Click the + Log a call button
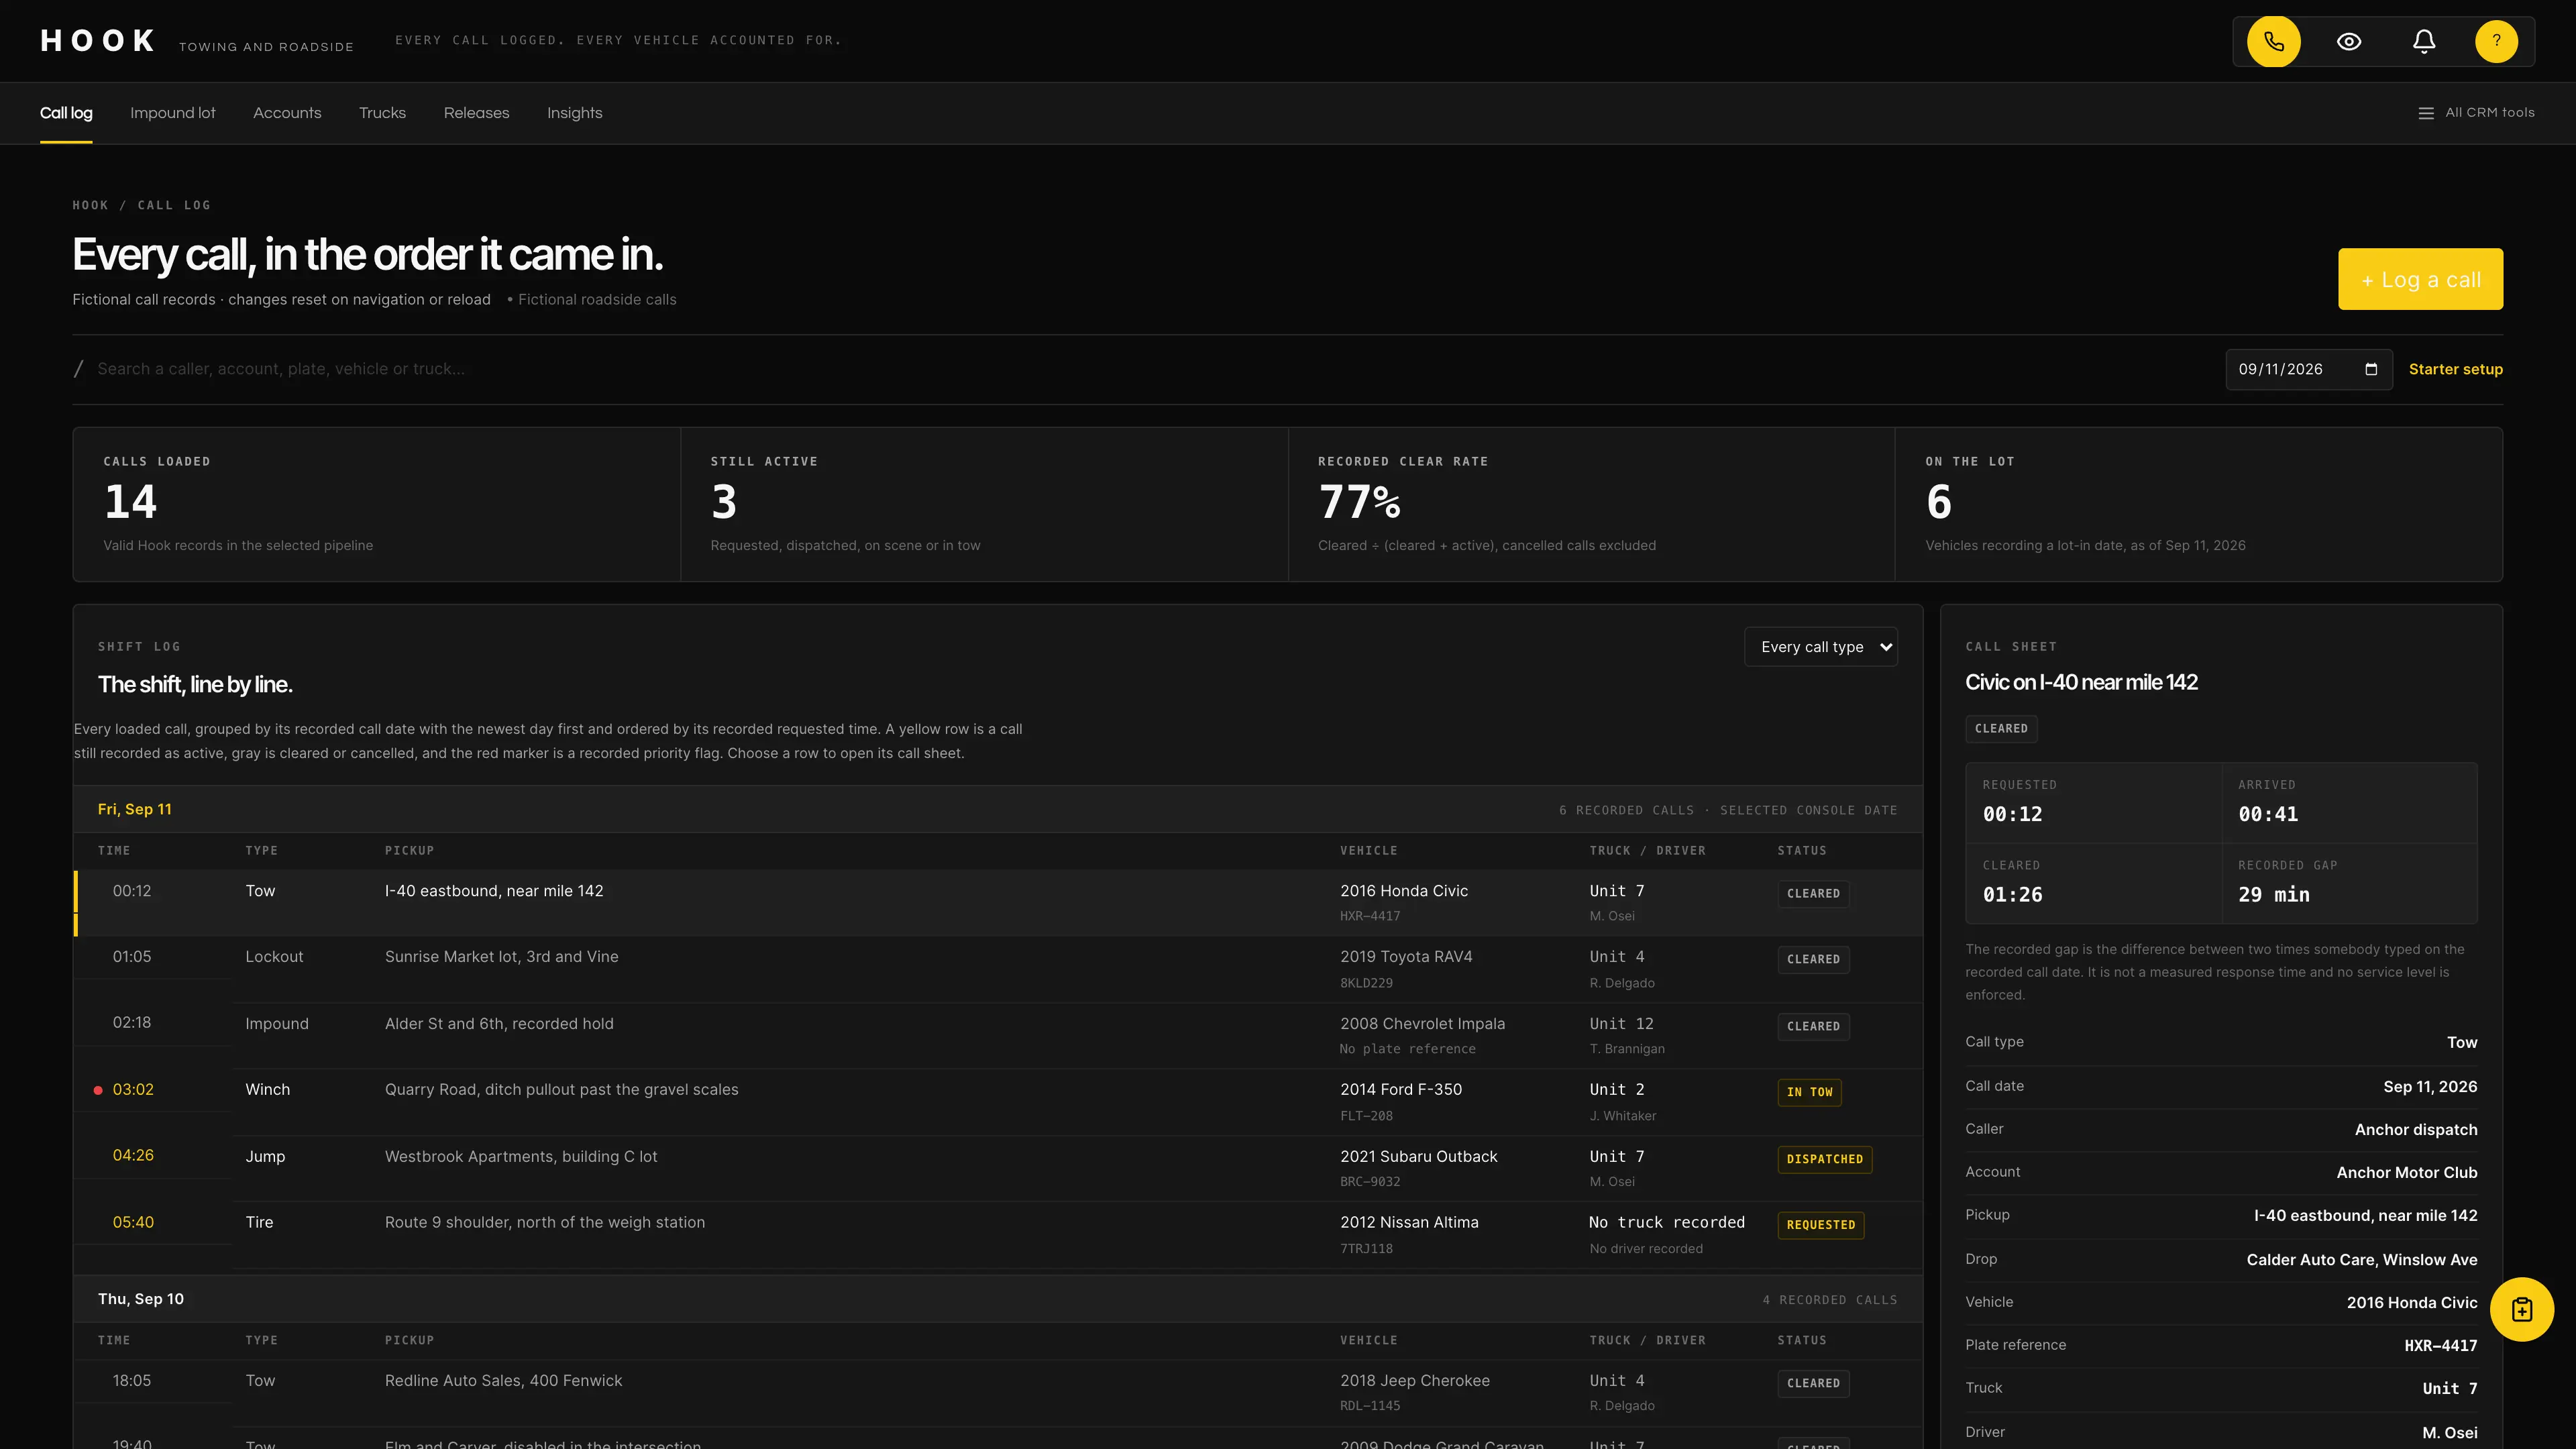Screen dimensions: 2576x1449 (2420, 279)
